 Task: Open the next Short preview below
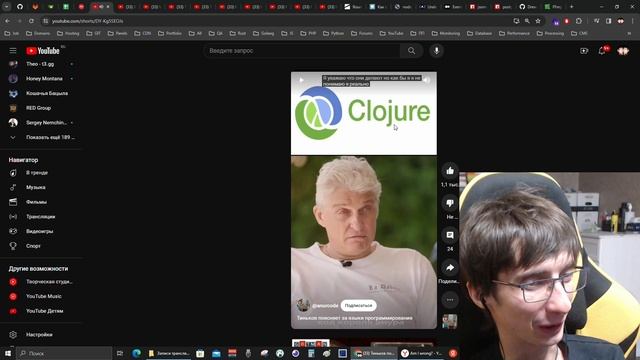coord(363,343)
